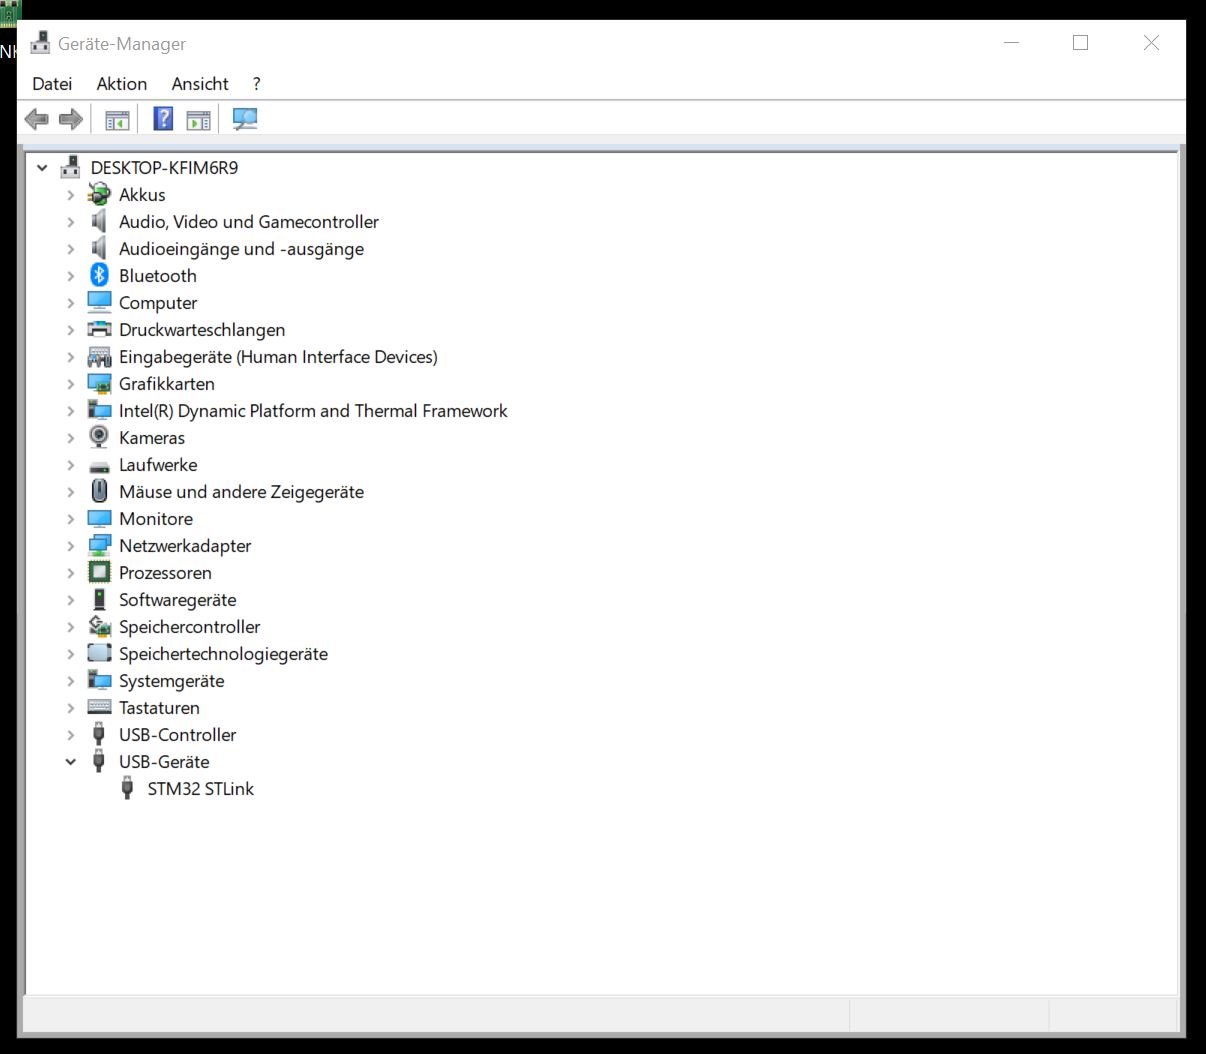1206x1054 pixels.
Task: Open the Aktion menu
Action: click(122, 84)
